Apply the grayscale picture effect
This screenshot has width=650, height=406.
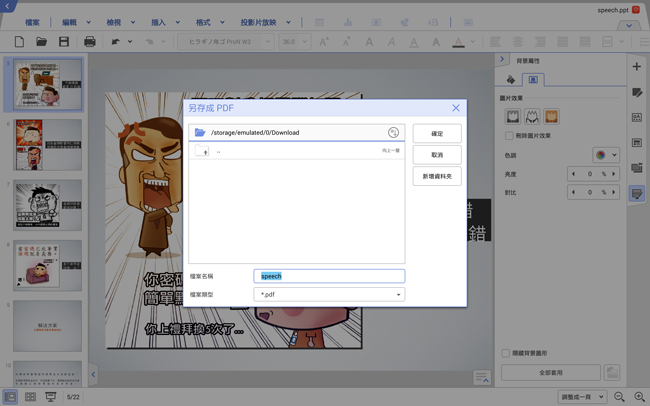513,117
